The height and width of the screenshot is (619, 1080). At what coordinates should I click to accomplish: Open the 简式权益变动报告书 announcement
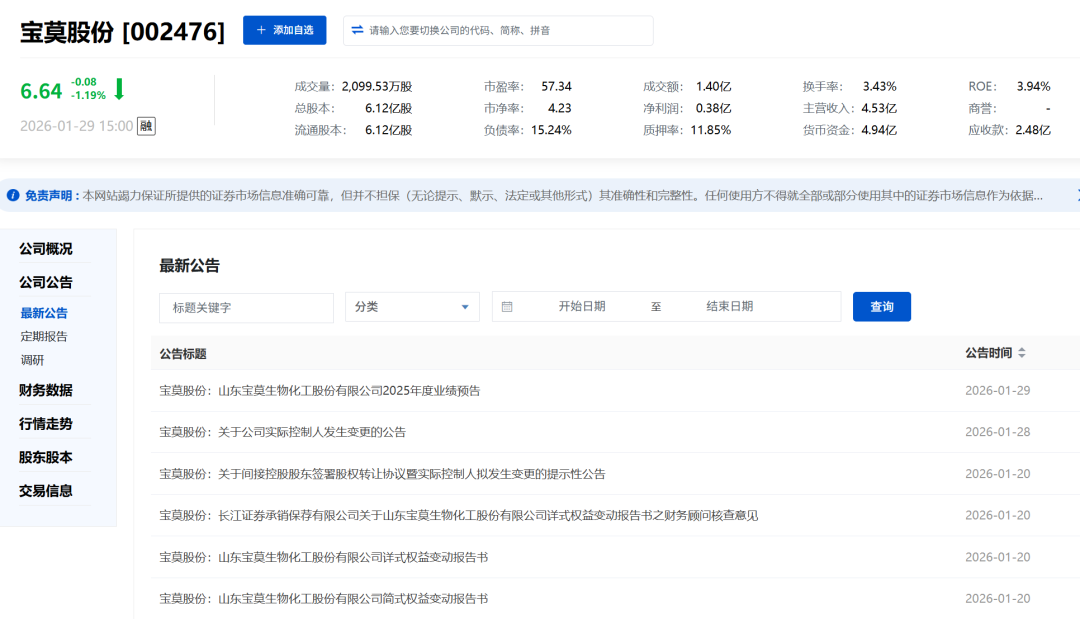pos(324,598)
